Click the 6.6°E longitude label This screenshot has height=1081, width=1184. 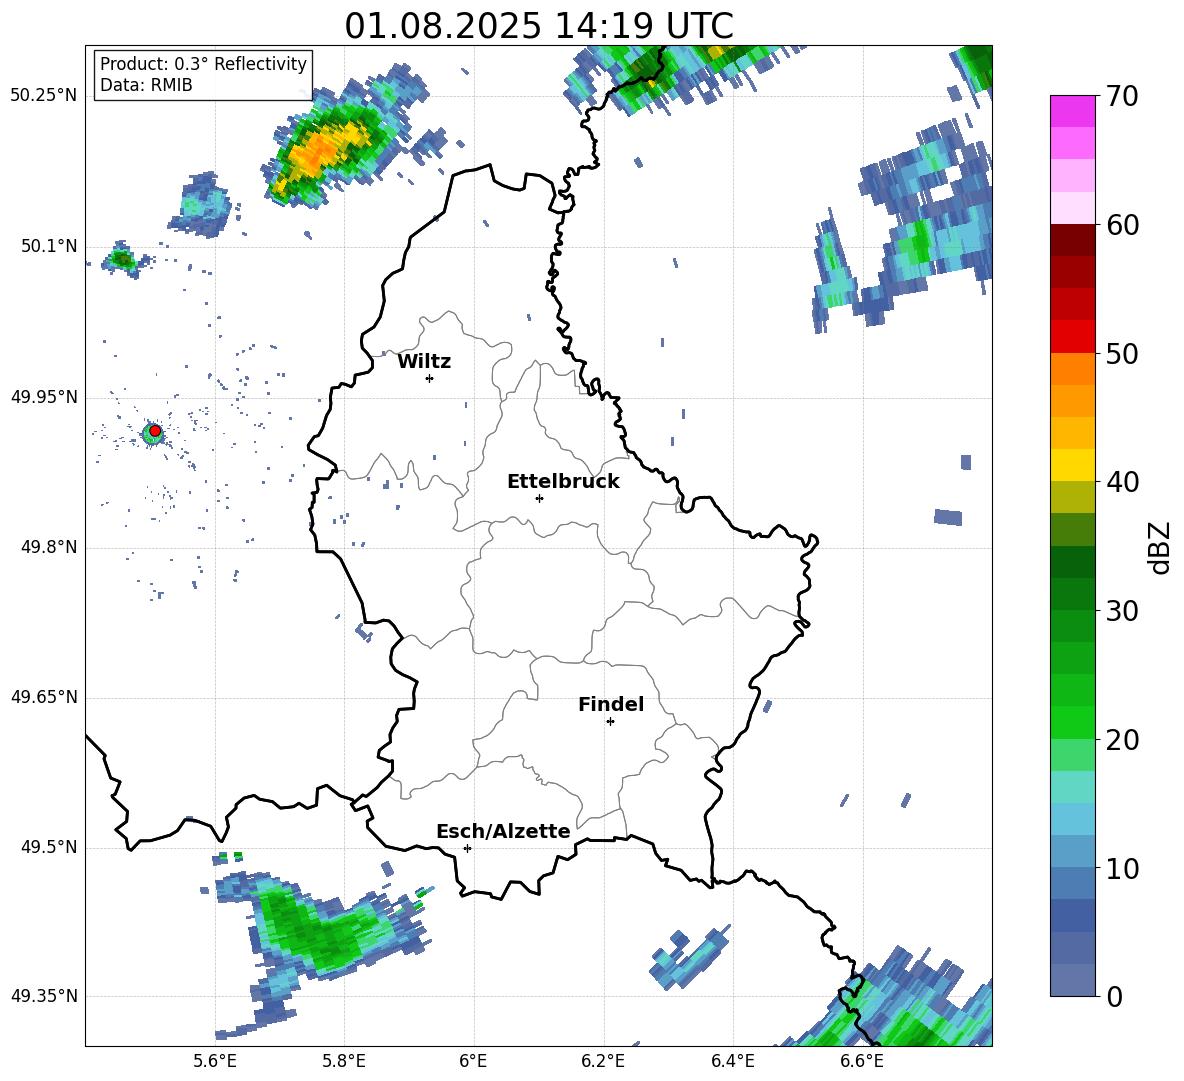point(862,1061)
